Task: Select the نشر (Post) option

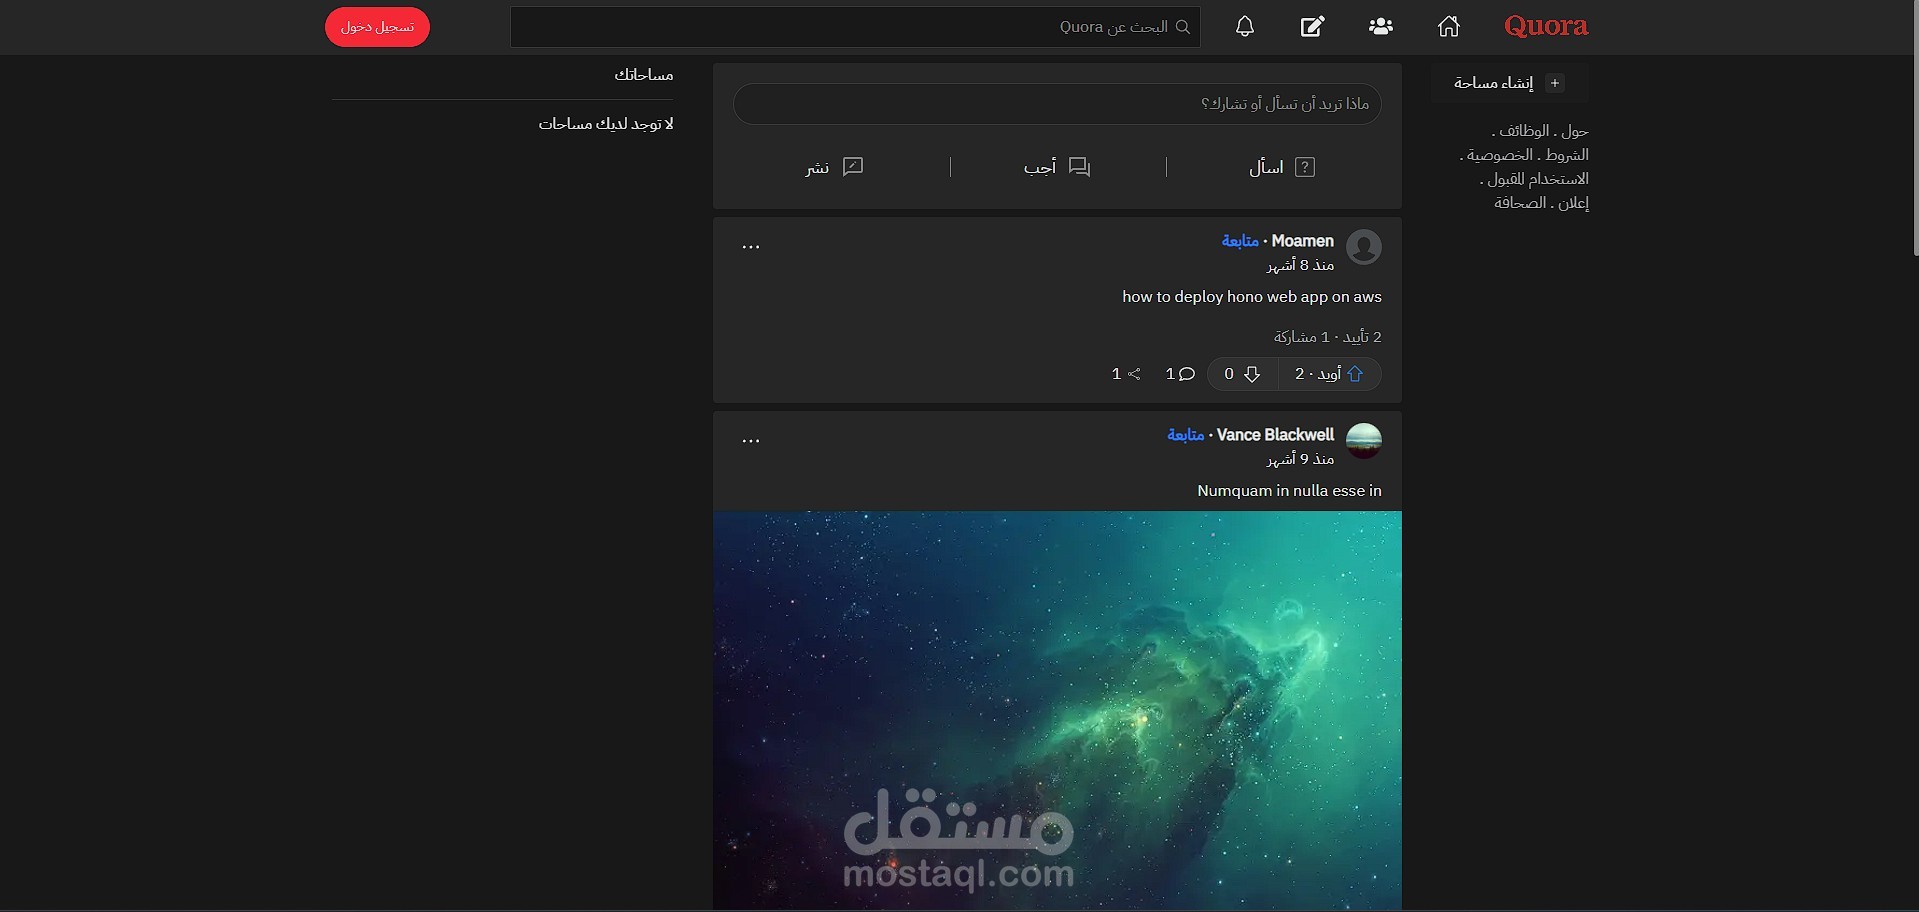Action: [832, 167]
